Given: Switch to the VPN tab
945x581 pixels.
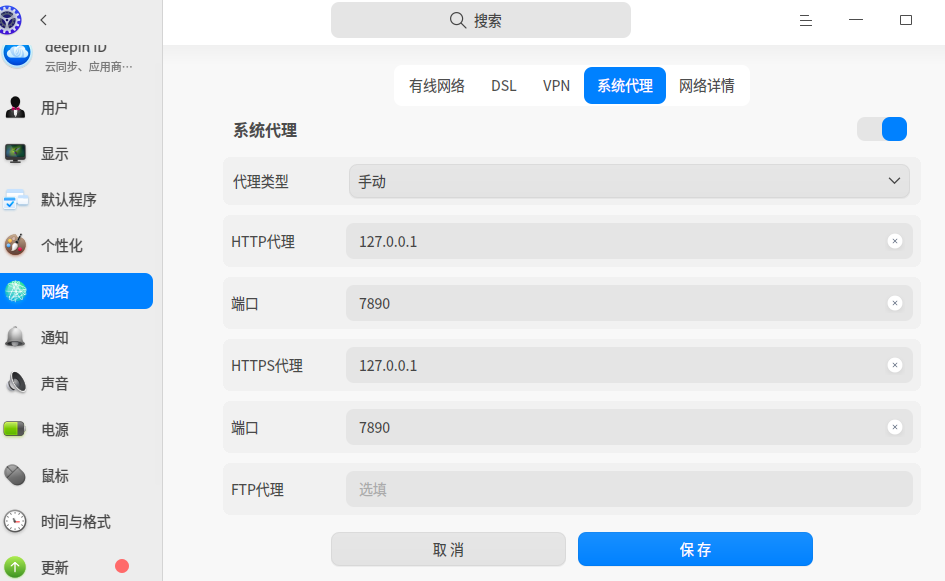Looking at the screenshot, I should [556, 86].
